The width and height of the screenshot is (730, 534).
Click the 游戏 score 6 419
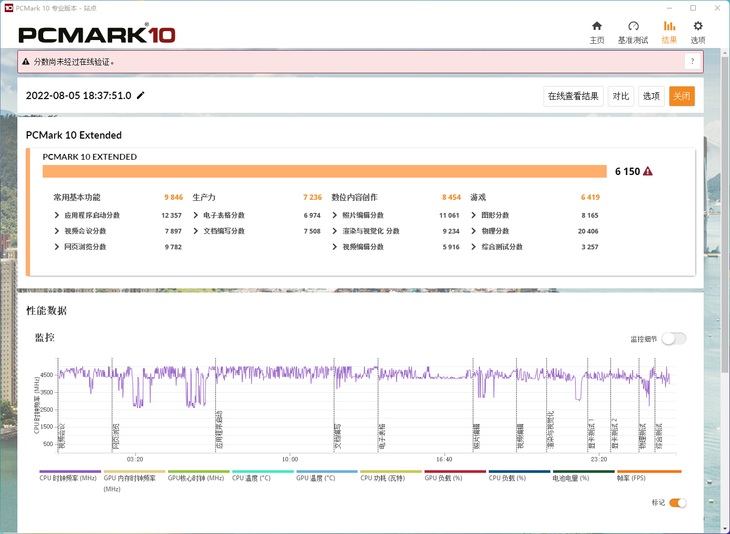click(590, 197)
